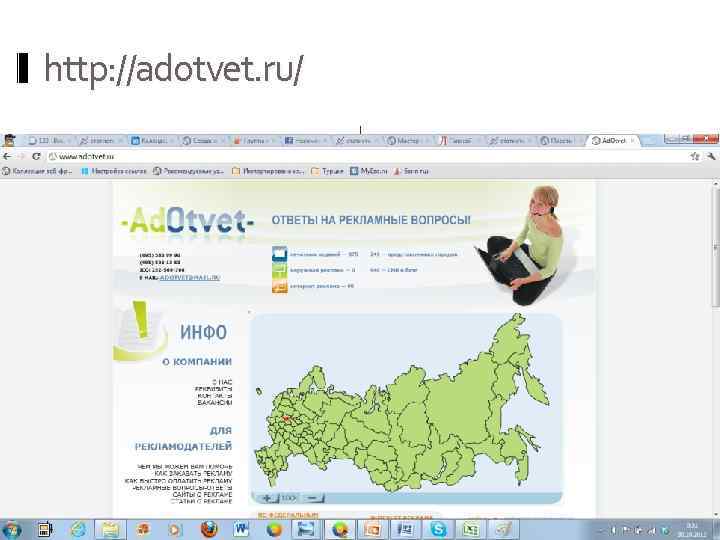Open the Рекомендуемые bookmark
This screenshot has height=540, width=720.
[188, 171]
